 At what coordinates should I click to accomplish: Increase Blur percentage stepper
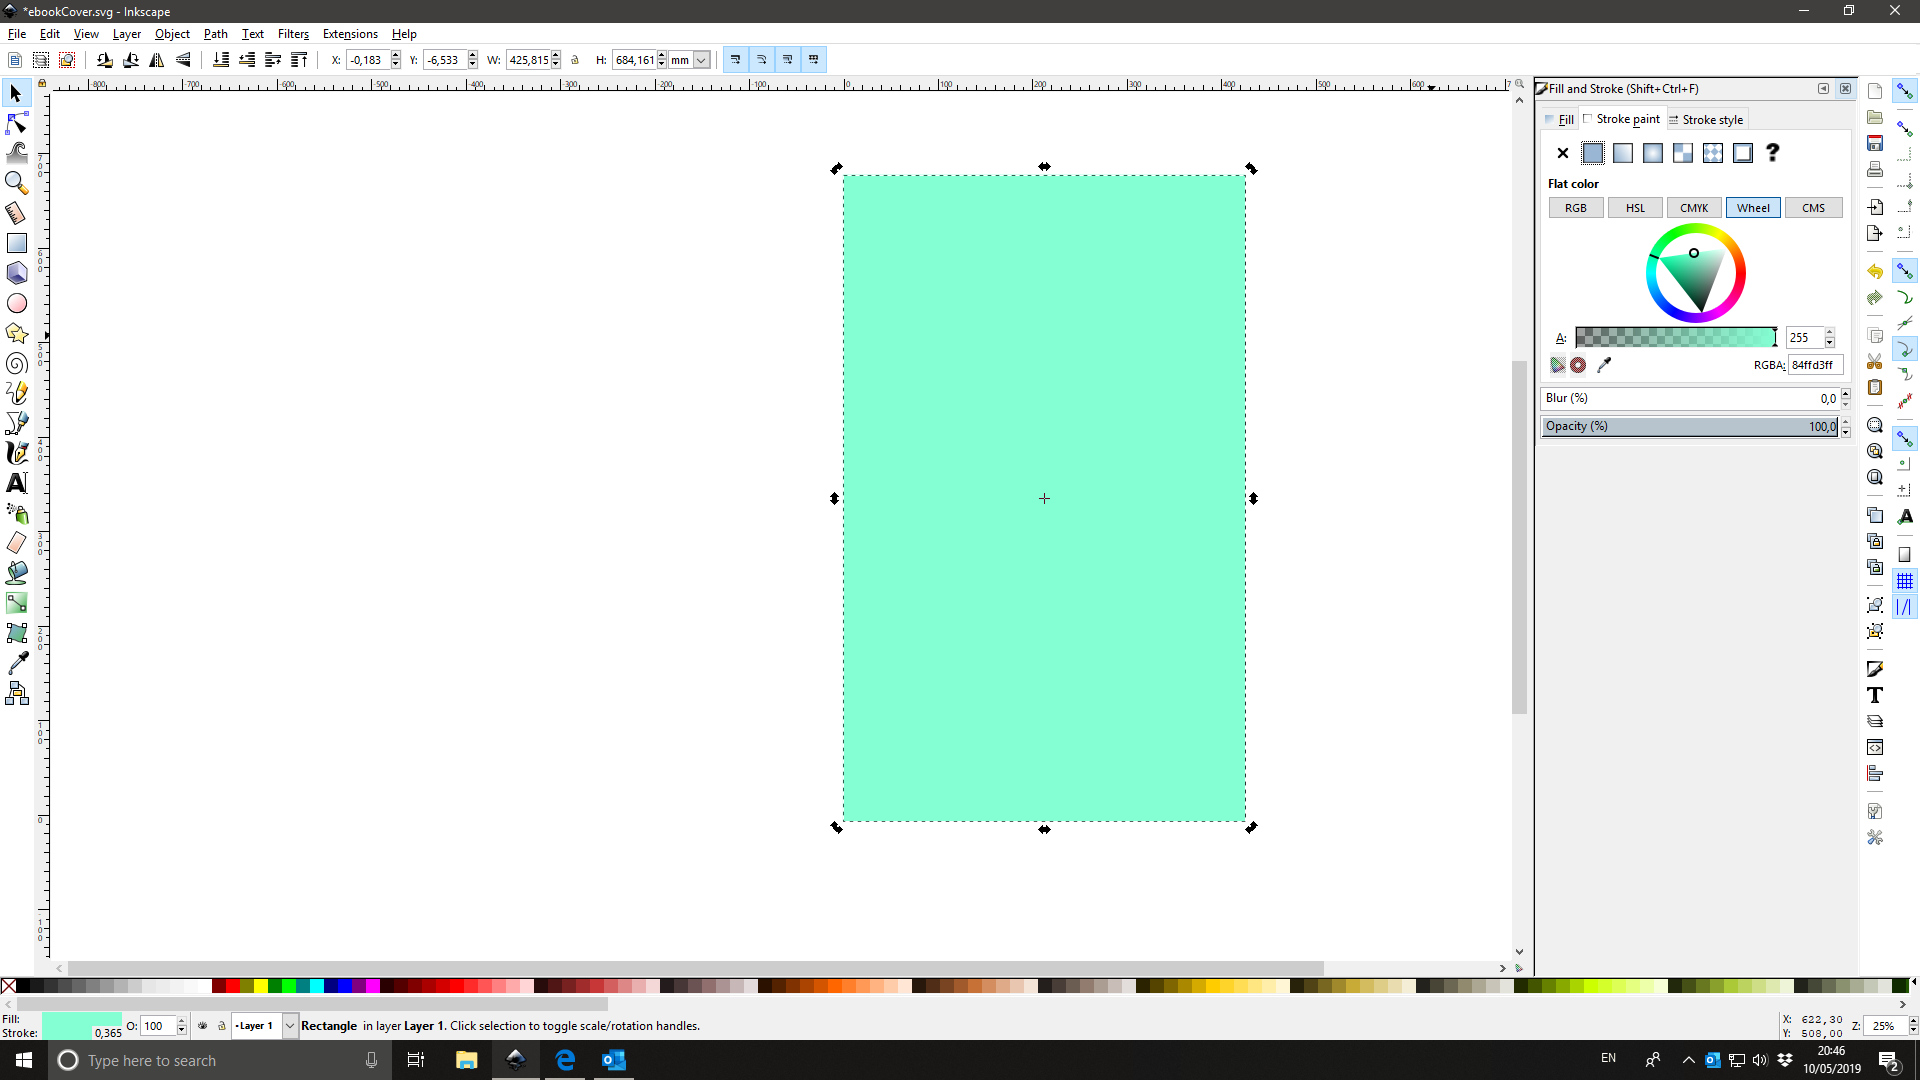[1845, 394]
